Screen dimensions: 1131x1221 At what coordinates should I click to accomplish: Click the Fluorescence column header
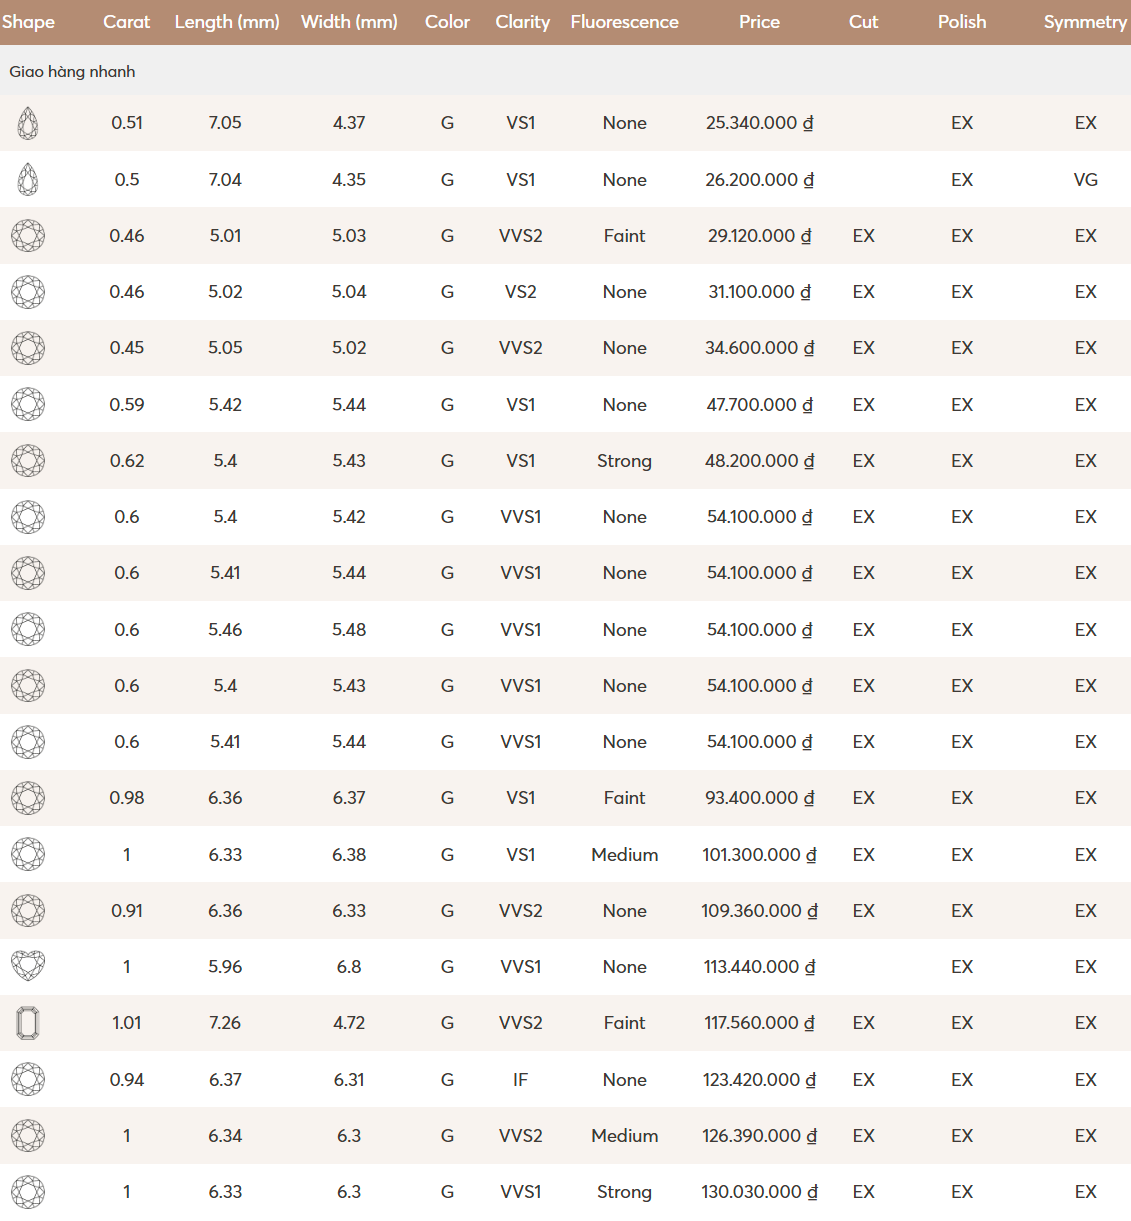625,22
